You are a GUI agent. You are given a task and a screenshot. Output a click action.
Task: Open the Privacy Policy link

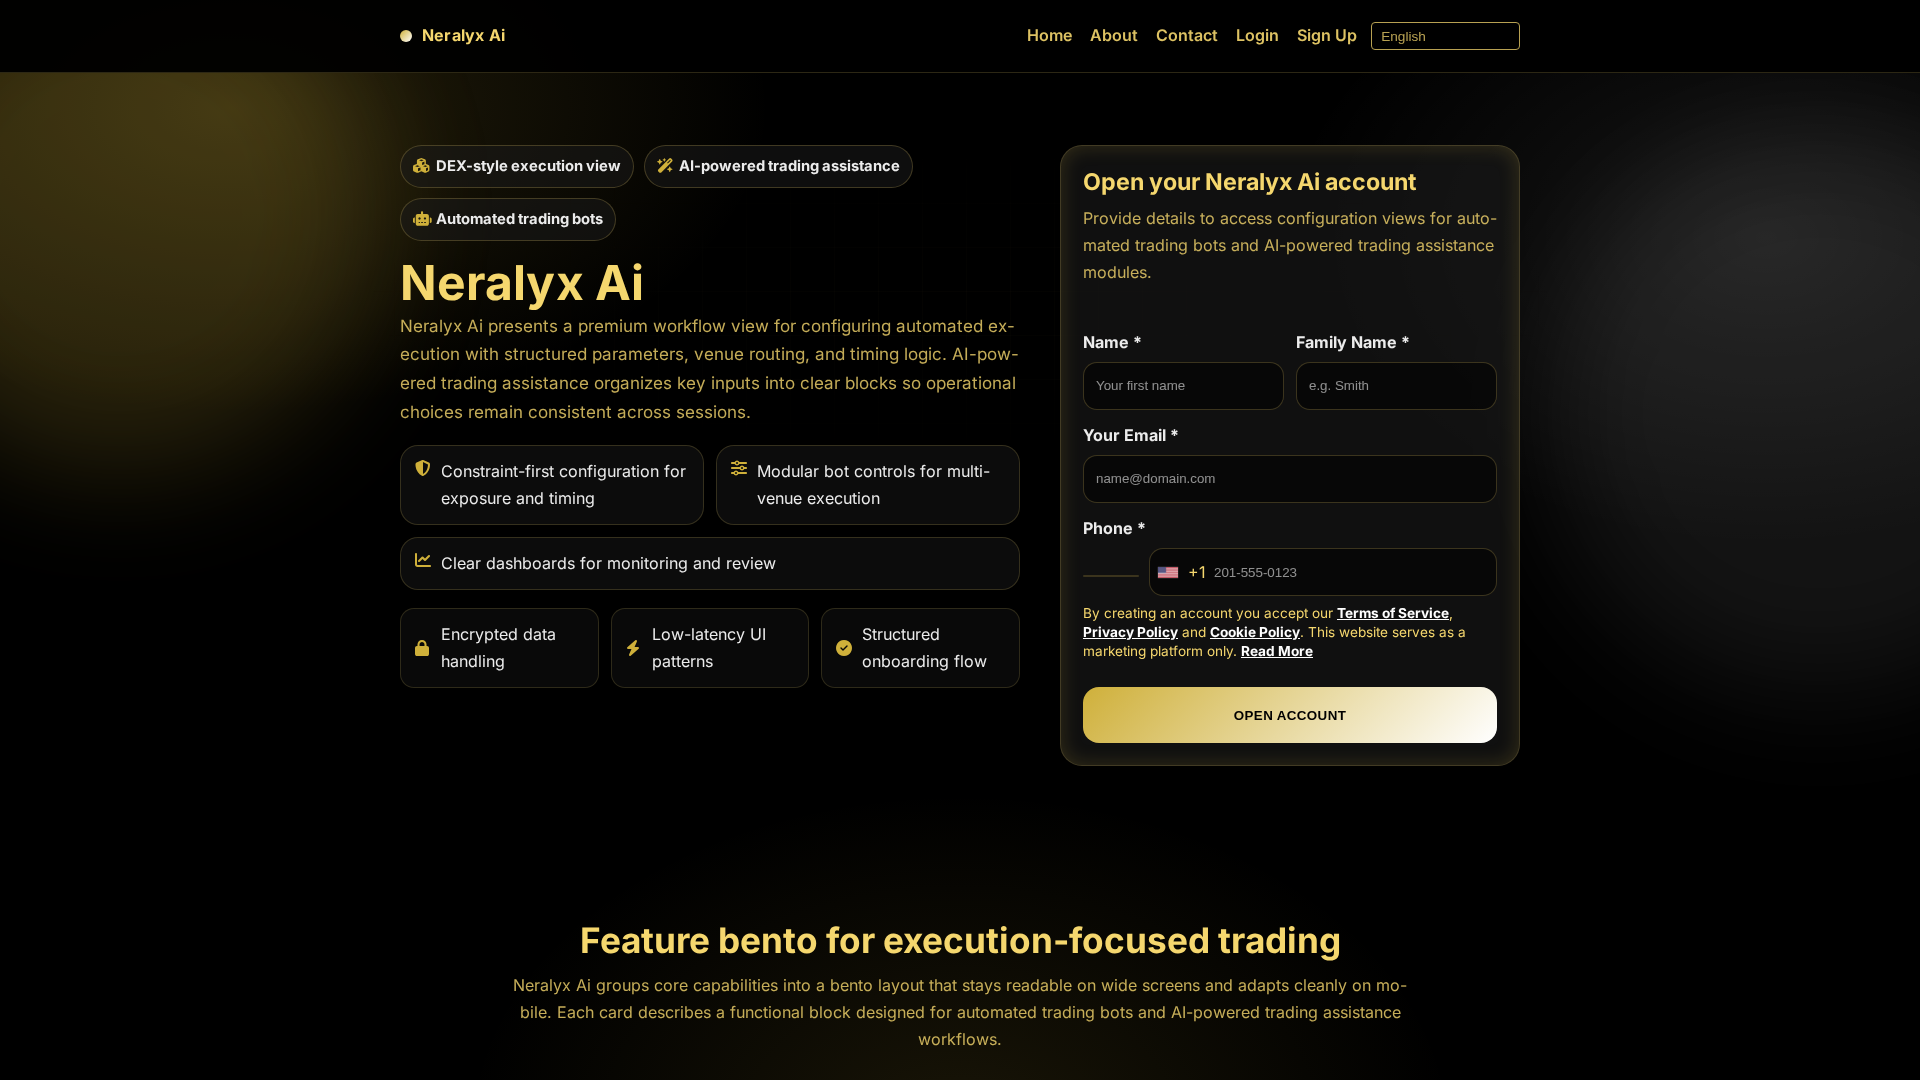tap(1130, 632)
